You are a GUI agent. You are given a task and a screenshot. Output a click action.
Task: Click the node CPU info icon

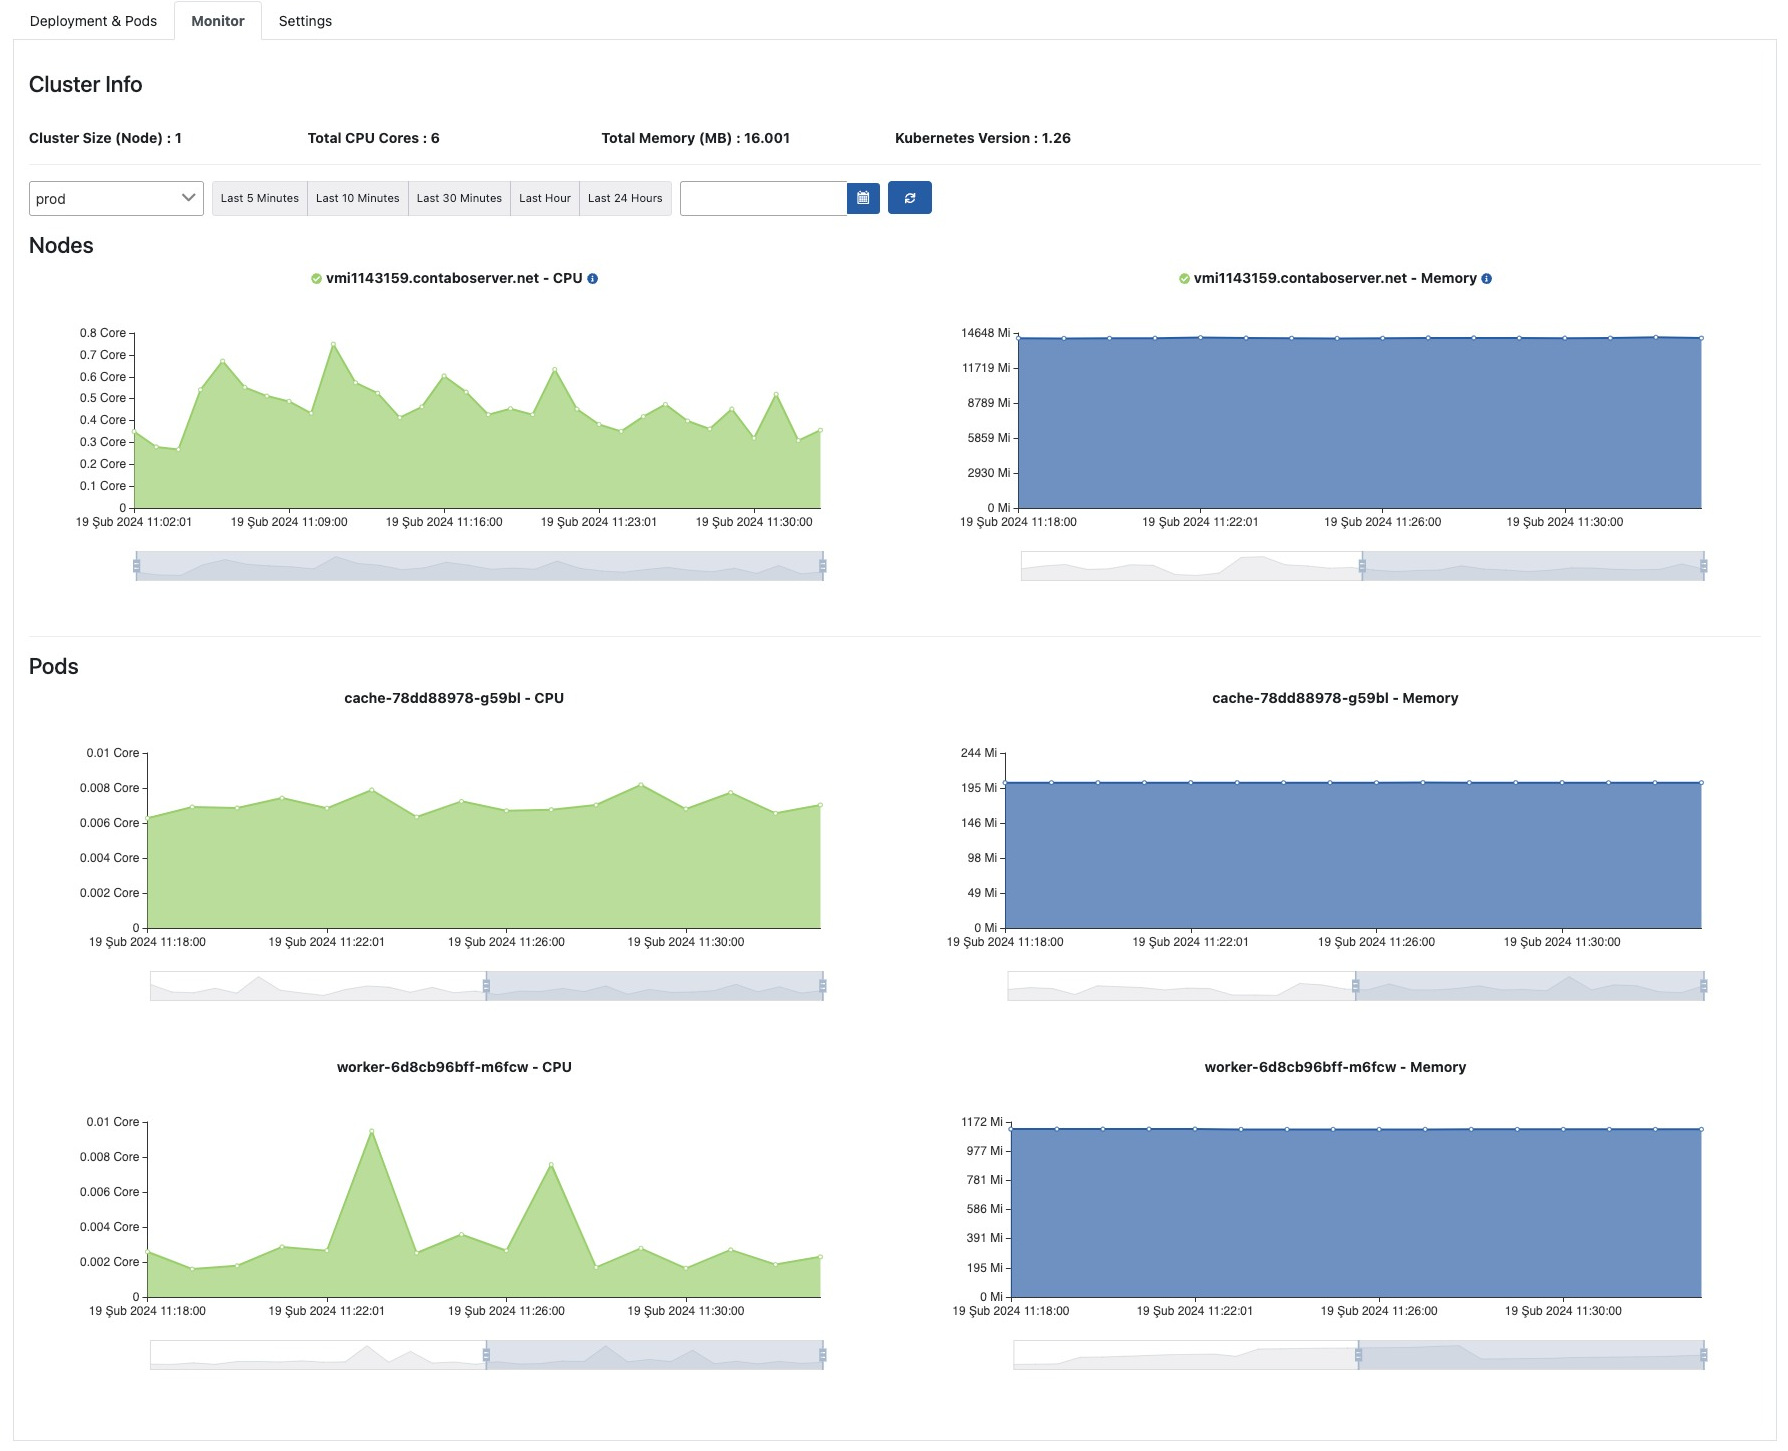pos(593,279)
